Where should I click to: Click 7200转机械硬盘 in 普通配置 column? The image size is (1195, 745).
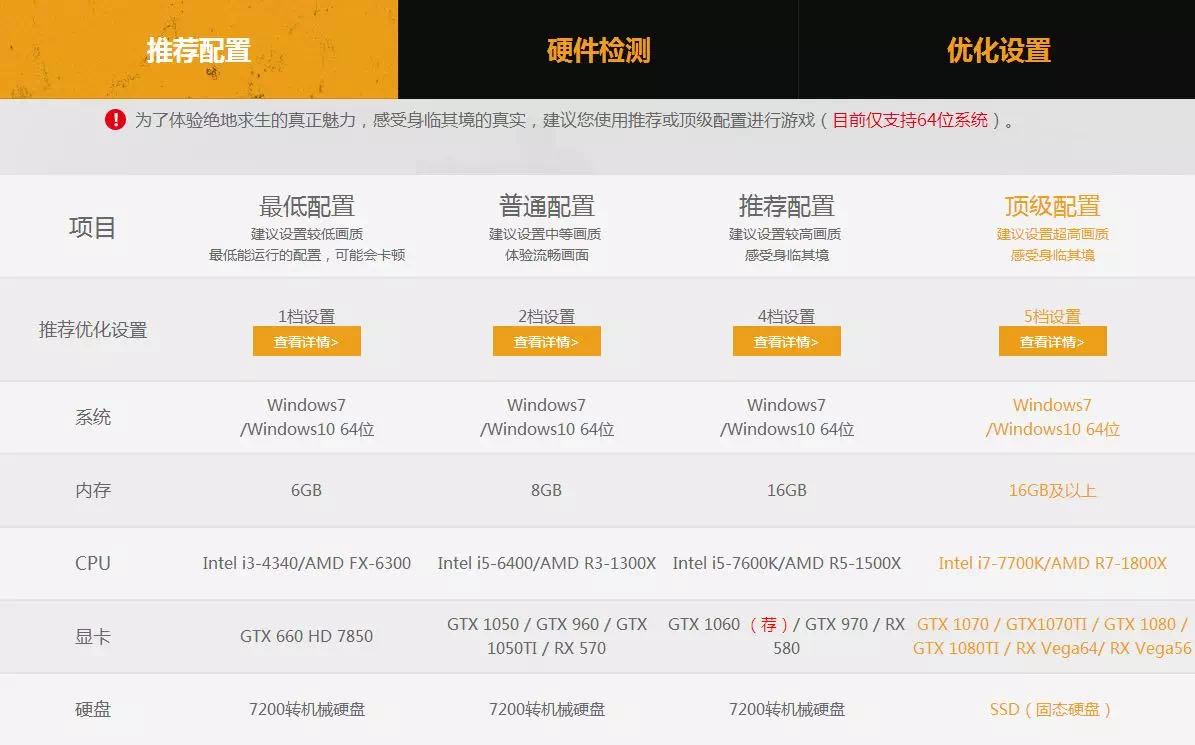[x=546, y=709]
